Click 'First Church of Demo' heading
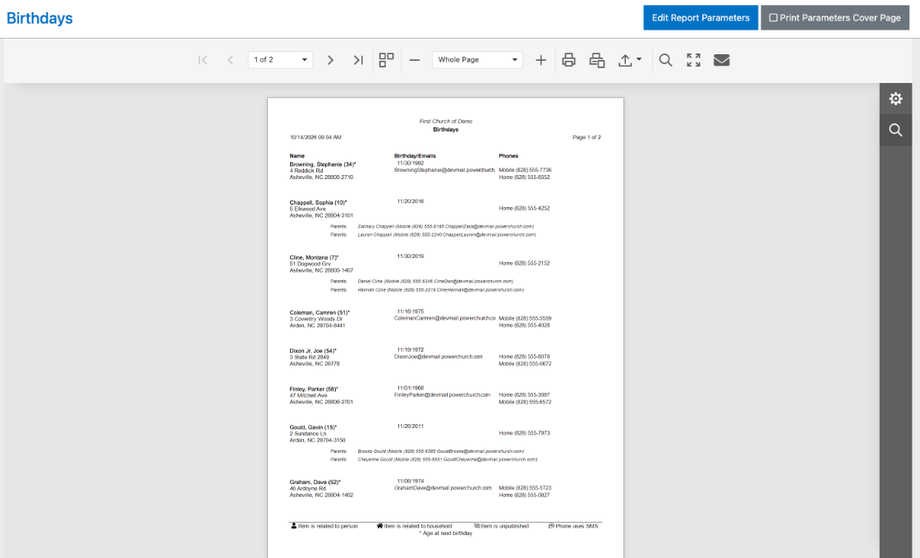This screenshot has width=920, height=558. tap(446, 121)
